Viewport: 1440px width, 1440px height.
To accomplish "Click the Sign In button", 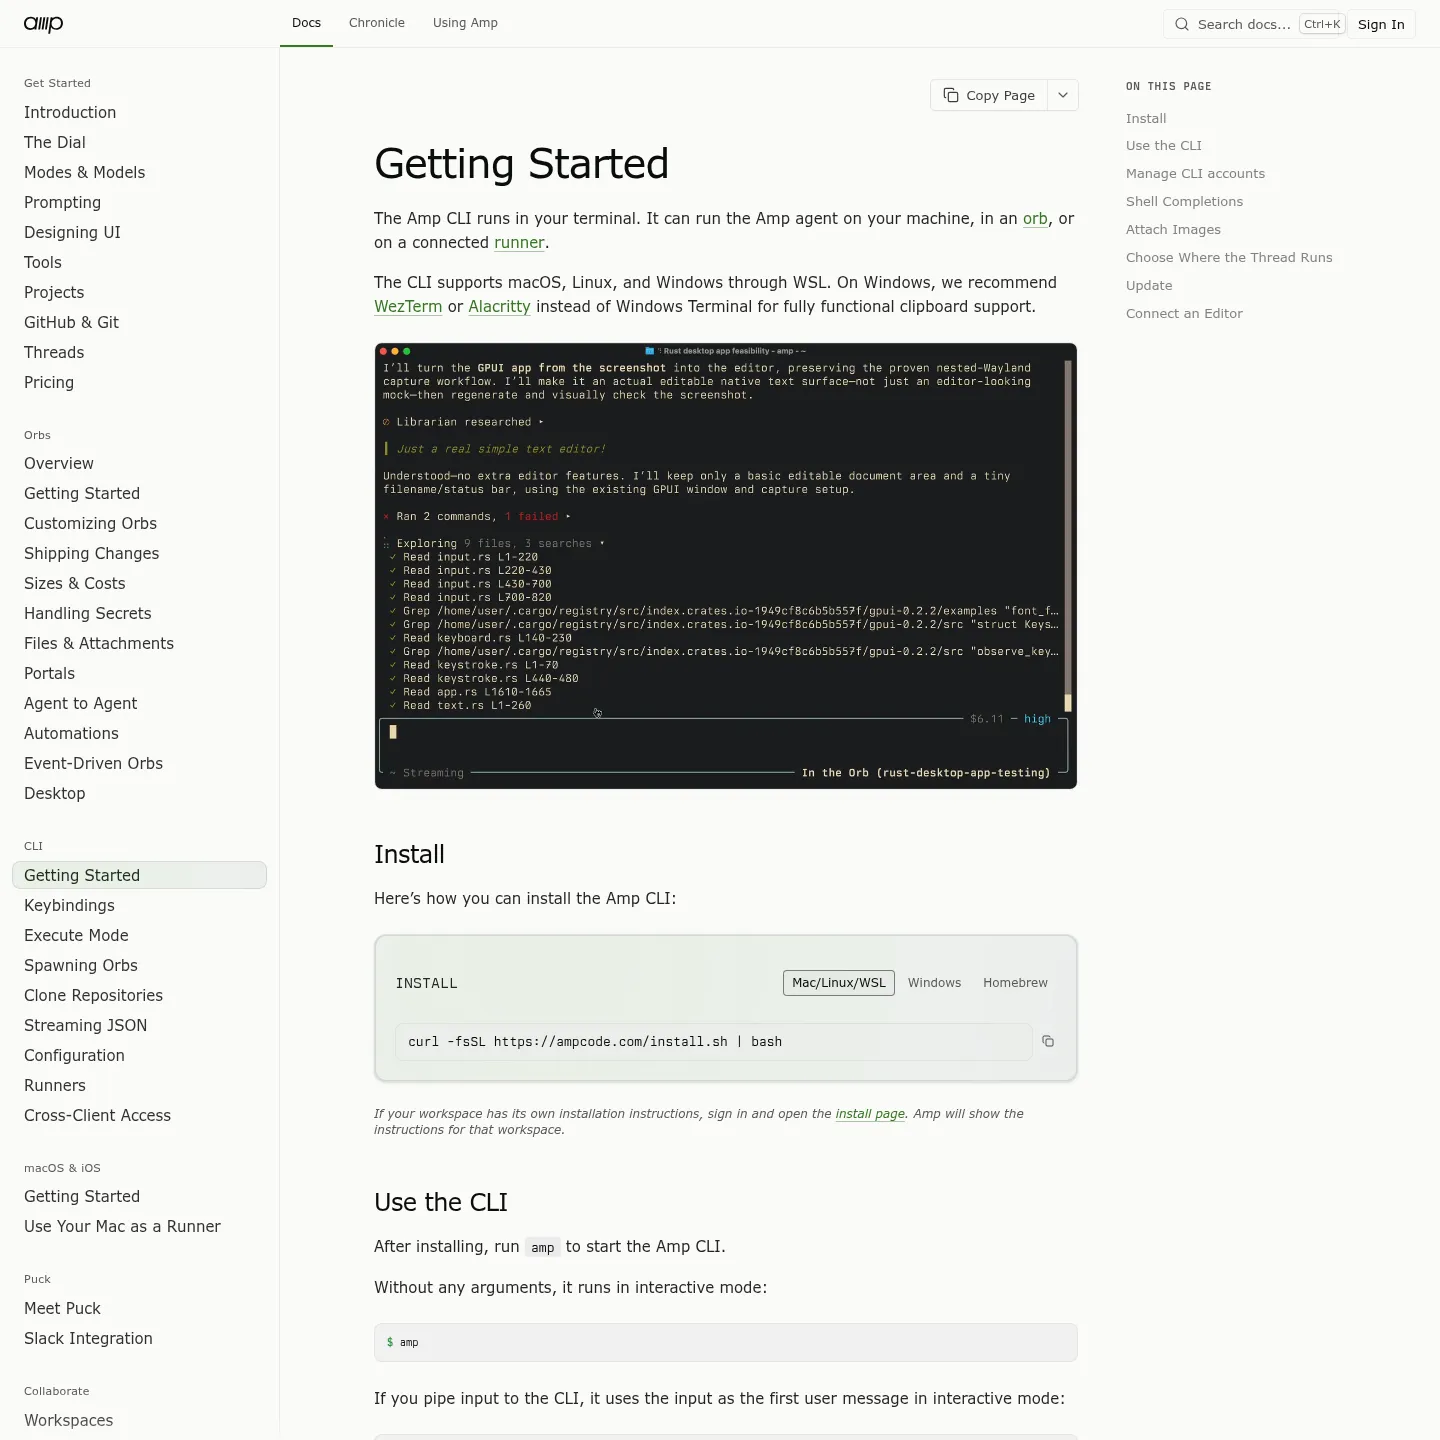I will pyautogui.click(x=1381, y=24).
